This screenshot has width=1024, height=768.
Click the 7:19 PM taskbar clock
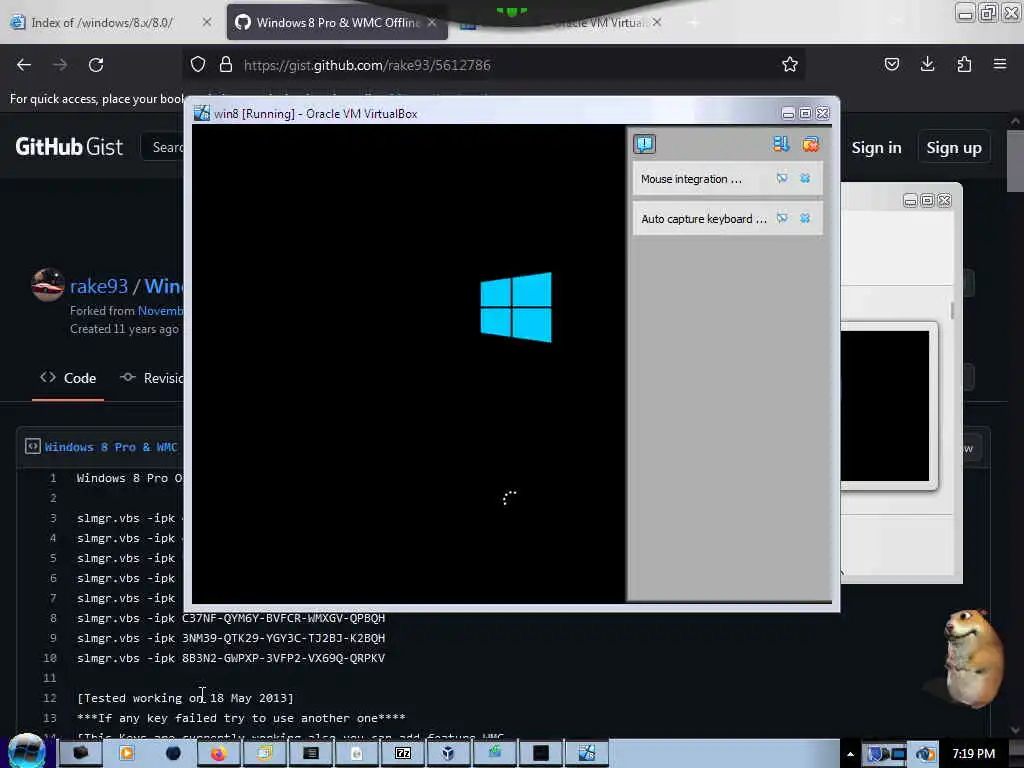pyautogui.click(x=974, y=754)
